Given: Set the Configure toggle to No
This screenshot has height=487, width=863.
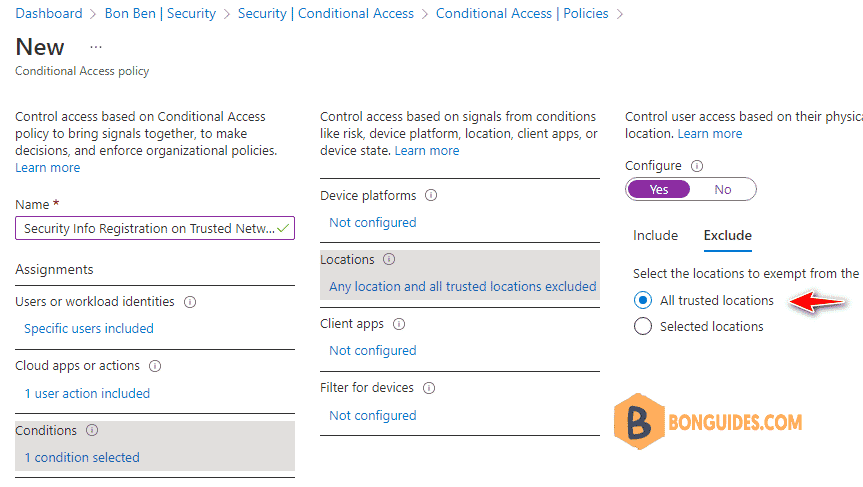Looking at the screenshot, I should 723,189.
